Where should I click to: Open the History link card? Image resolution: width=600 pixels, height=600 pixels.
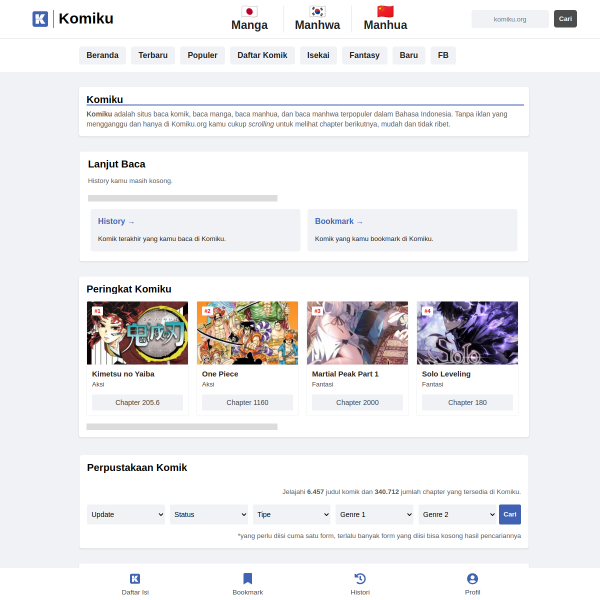(x=195, y=230)
